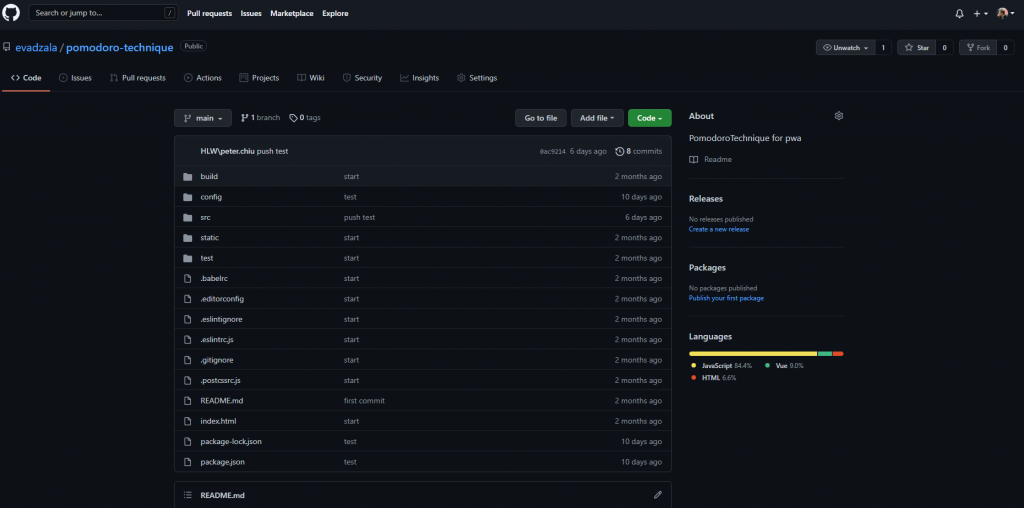
Task: Click the .eslintignore file icon
Action: click(188, 319)
